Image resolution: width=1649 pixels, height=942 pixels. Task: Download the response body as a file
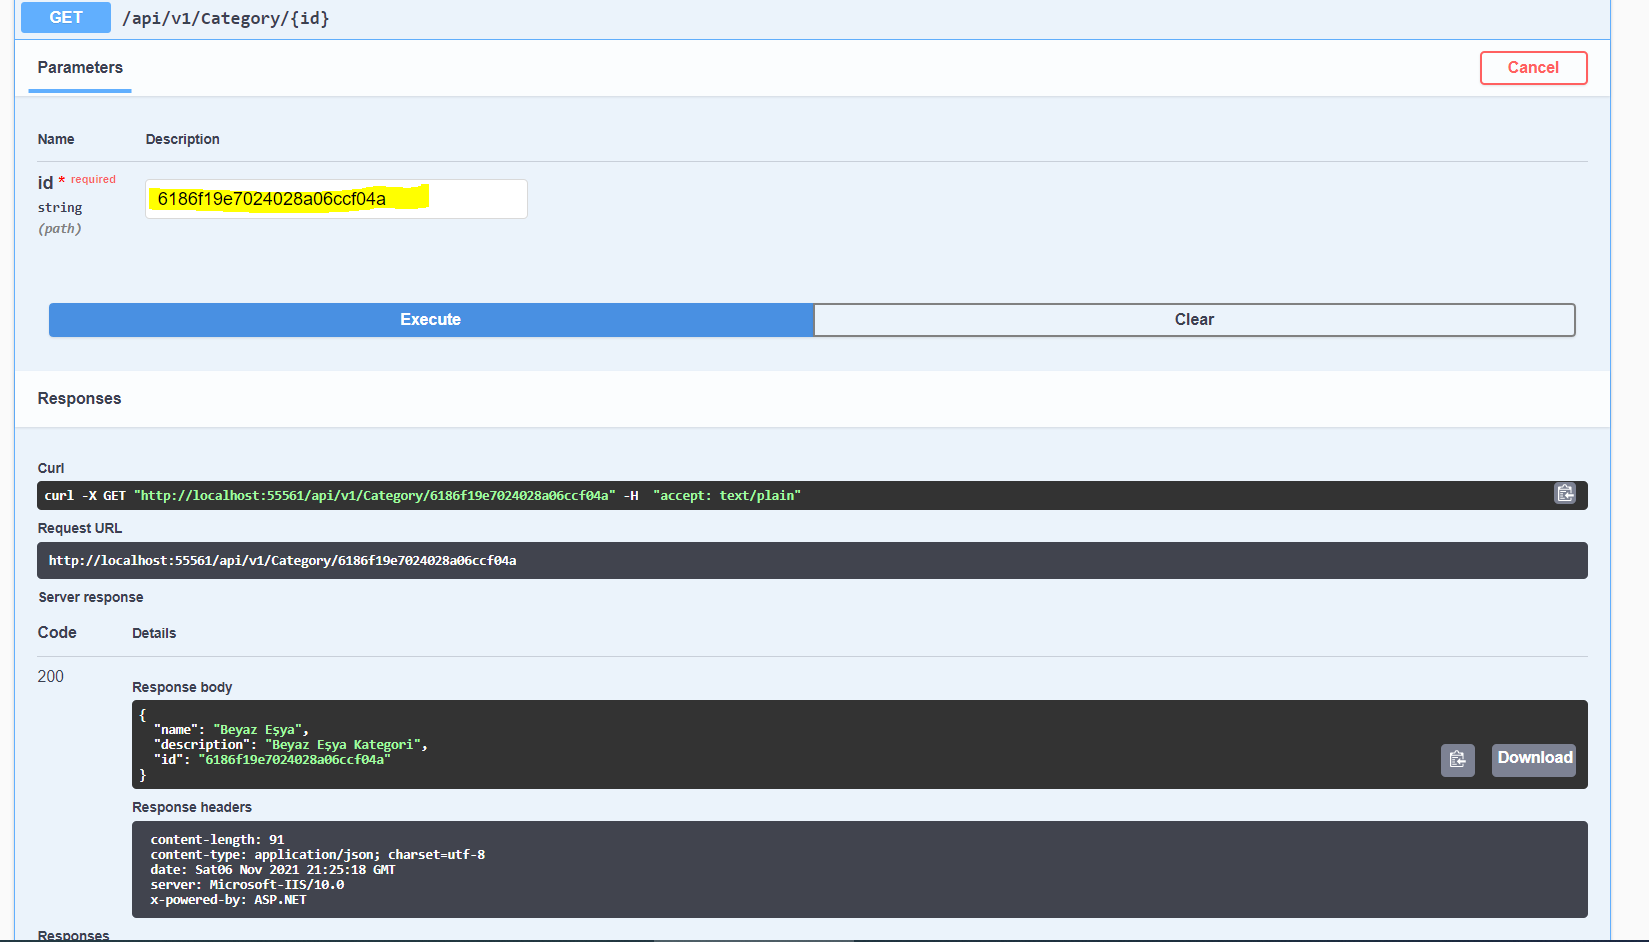[1533, 759]
